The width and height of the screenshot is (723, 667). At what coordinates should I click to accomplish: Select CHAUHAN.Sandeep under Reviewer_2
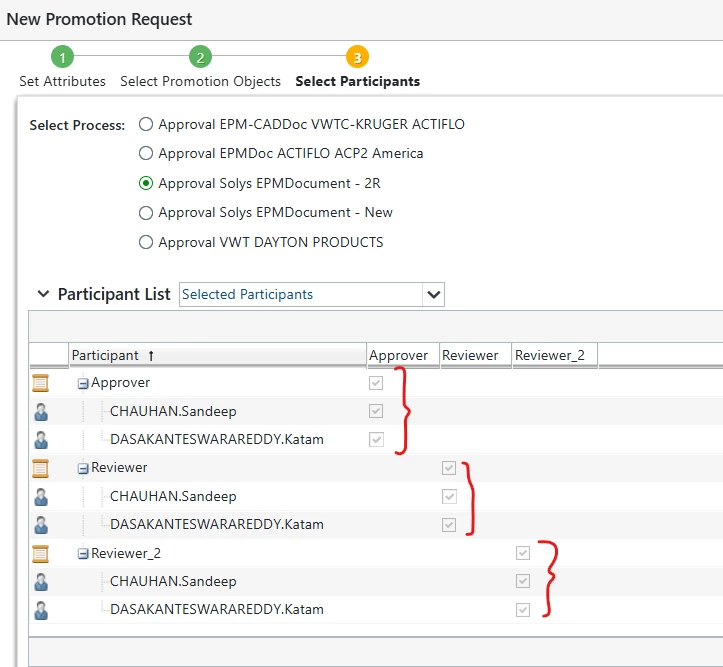point(173,581)
